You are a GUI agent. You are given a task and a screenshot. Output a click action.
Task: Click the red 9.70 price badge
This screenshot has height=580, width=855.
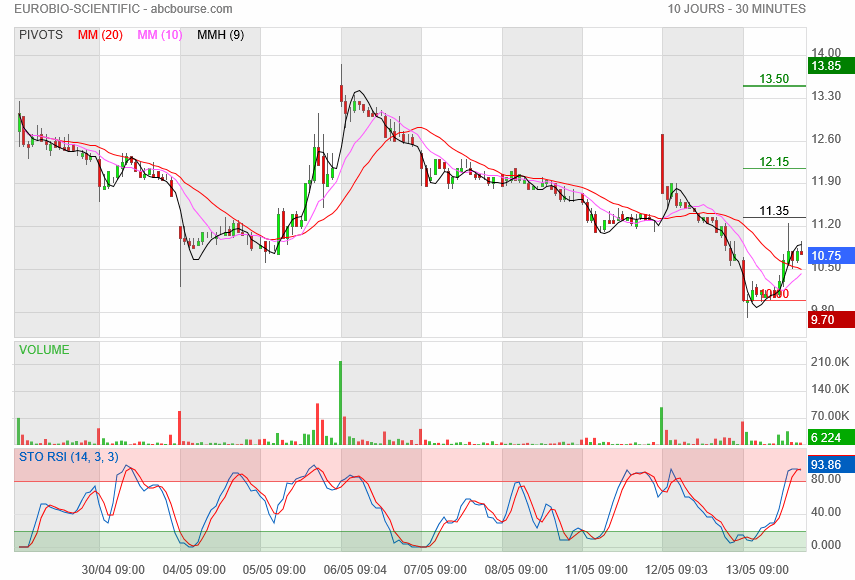coord(831,319)
